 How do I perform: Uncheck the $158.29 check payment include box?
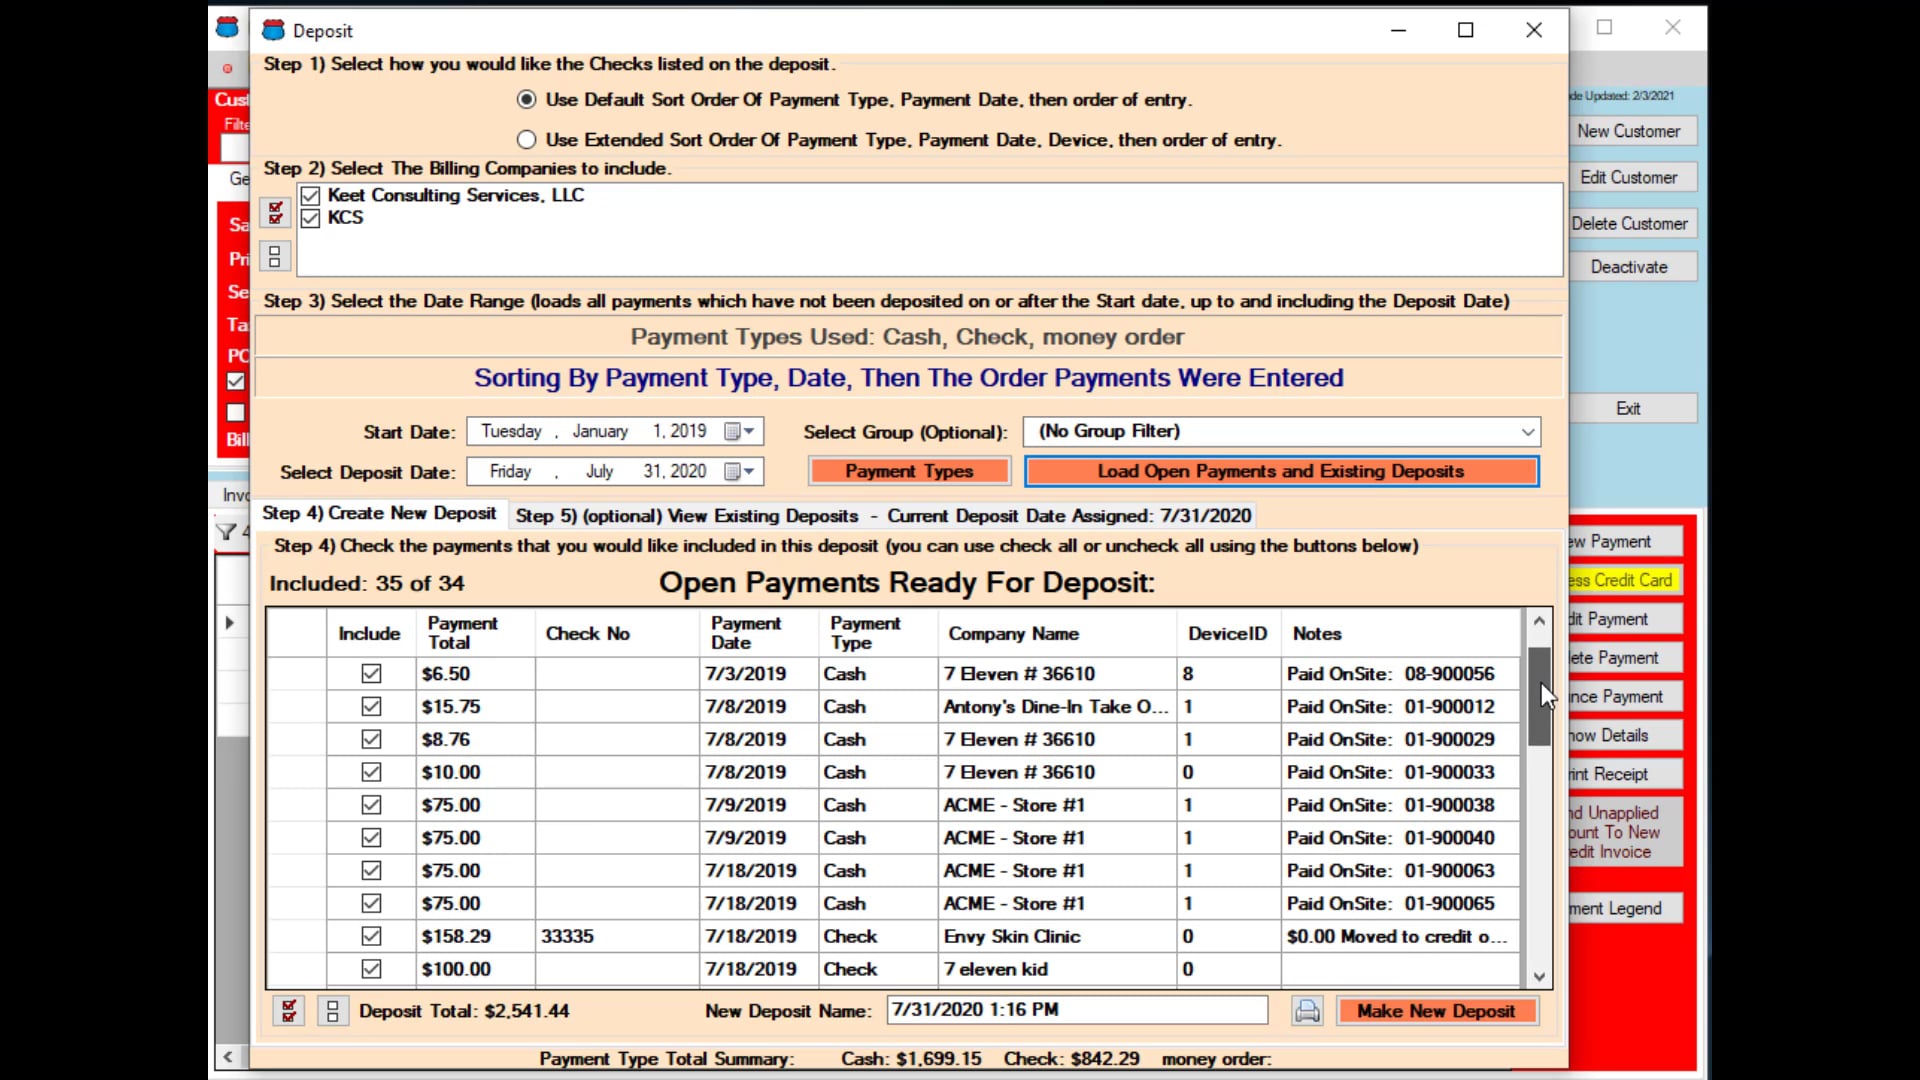(x=371, y=937)
